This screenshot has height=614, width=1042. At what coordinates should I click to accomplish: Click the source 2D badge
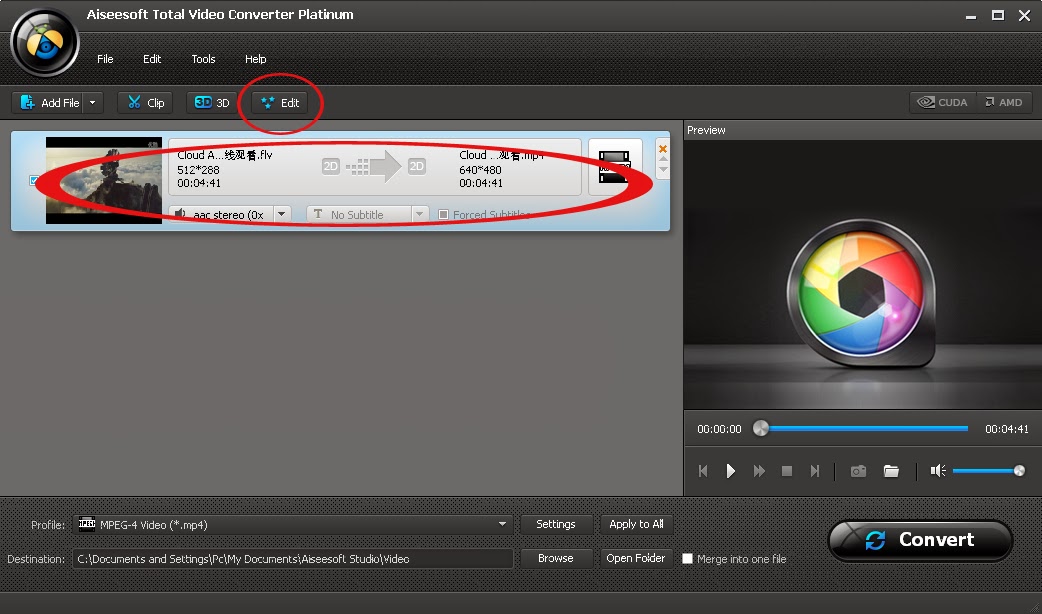pyautogui.click(x=330, y=166)
